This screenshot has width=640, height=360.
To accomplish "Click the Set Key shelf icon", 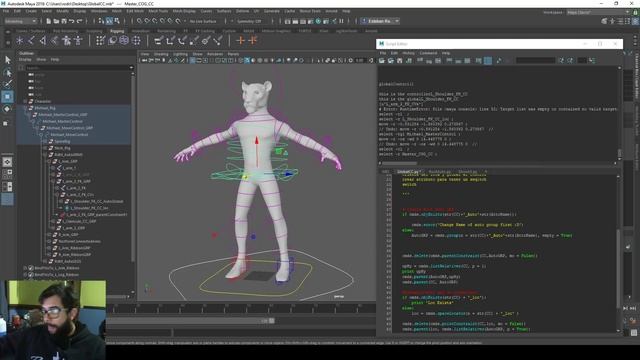I will point(241,40).
